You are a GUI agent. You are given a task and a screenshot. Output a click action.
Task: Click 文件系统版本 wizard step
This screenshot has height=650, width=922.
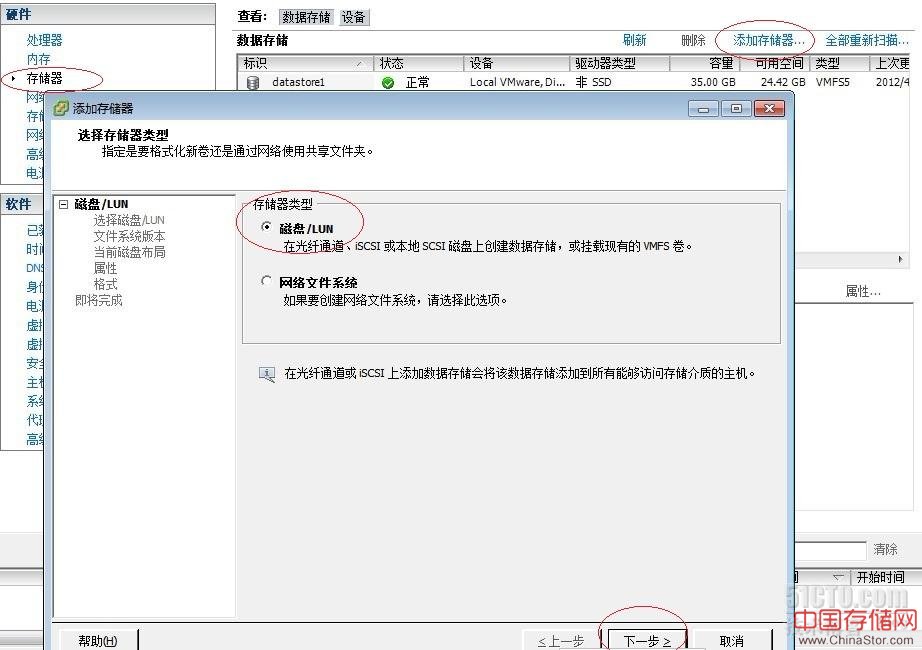(x=129, y=236)
